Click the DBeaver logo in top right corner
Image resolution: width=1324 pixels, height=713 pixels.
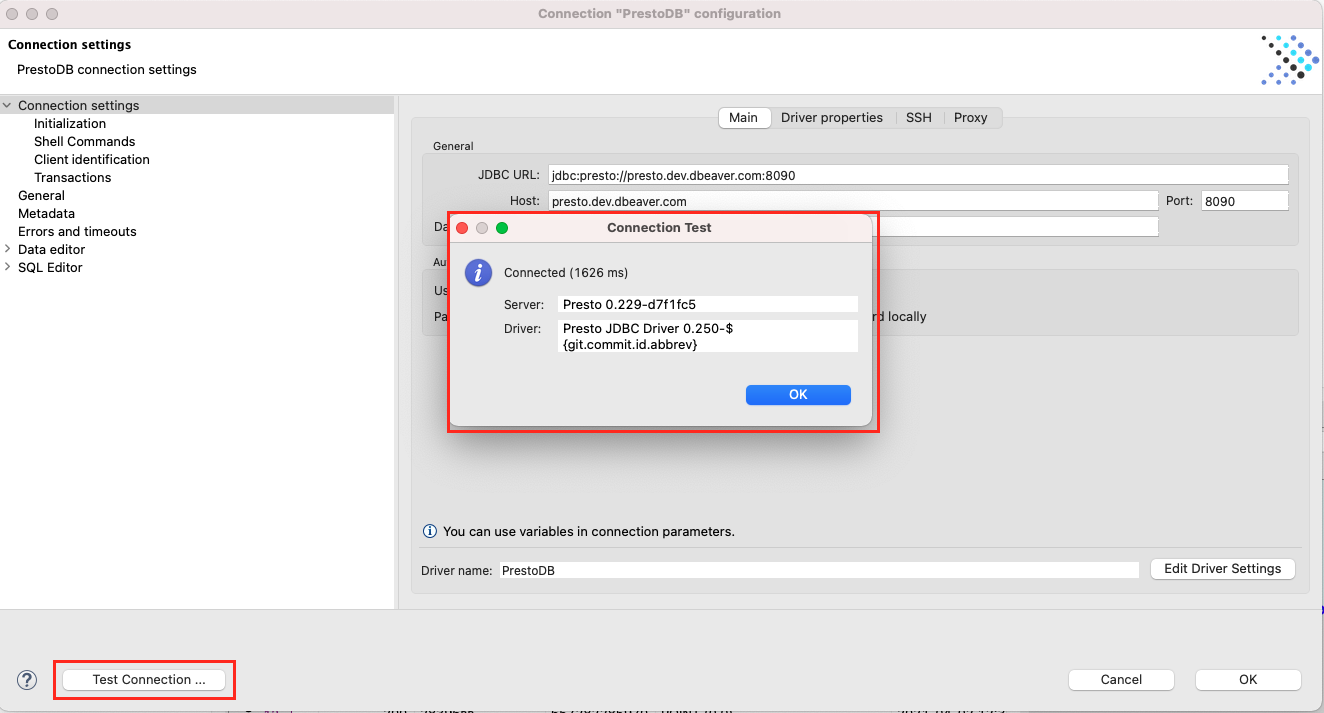pos(1289,60)
